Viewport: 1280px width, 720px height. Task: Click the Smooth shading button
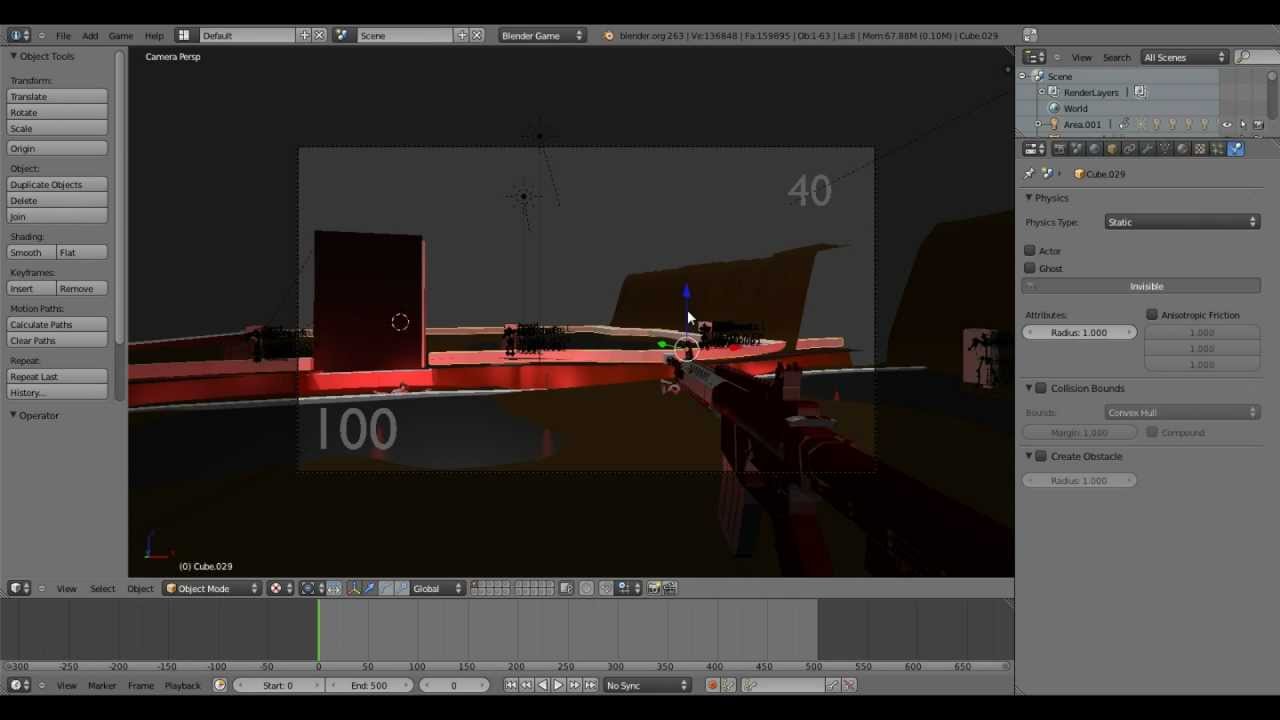(31, 252)
